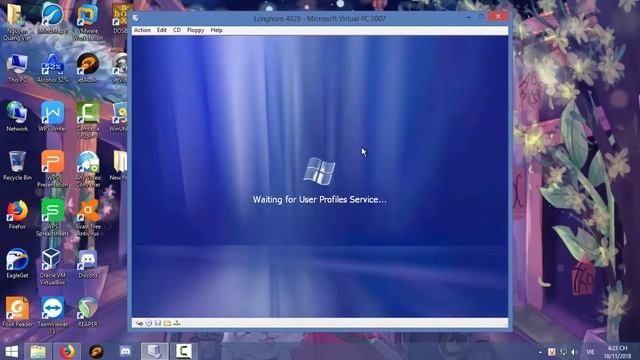640x360 pixels.
Task: Launch the Oracle VM VirtualBox desktop shortcut
Action: coord(52,267)
